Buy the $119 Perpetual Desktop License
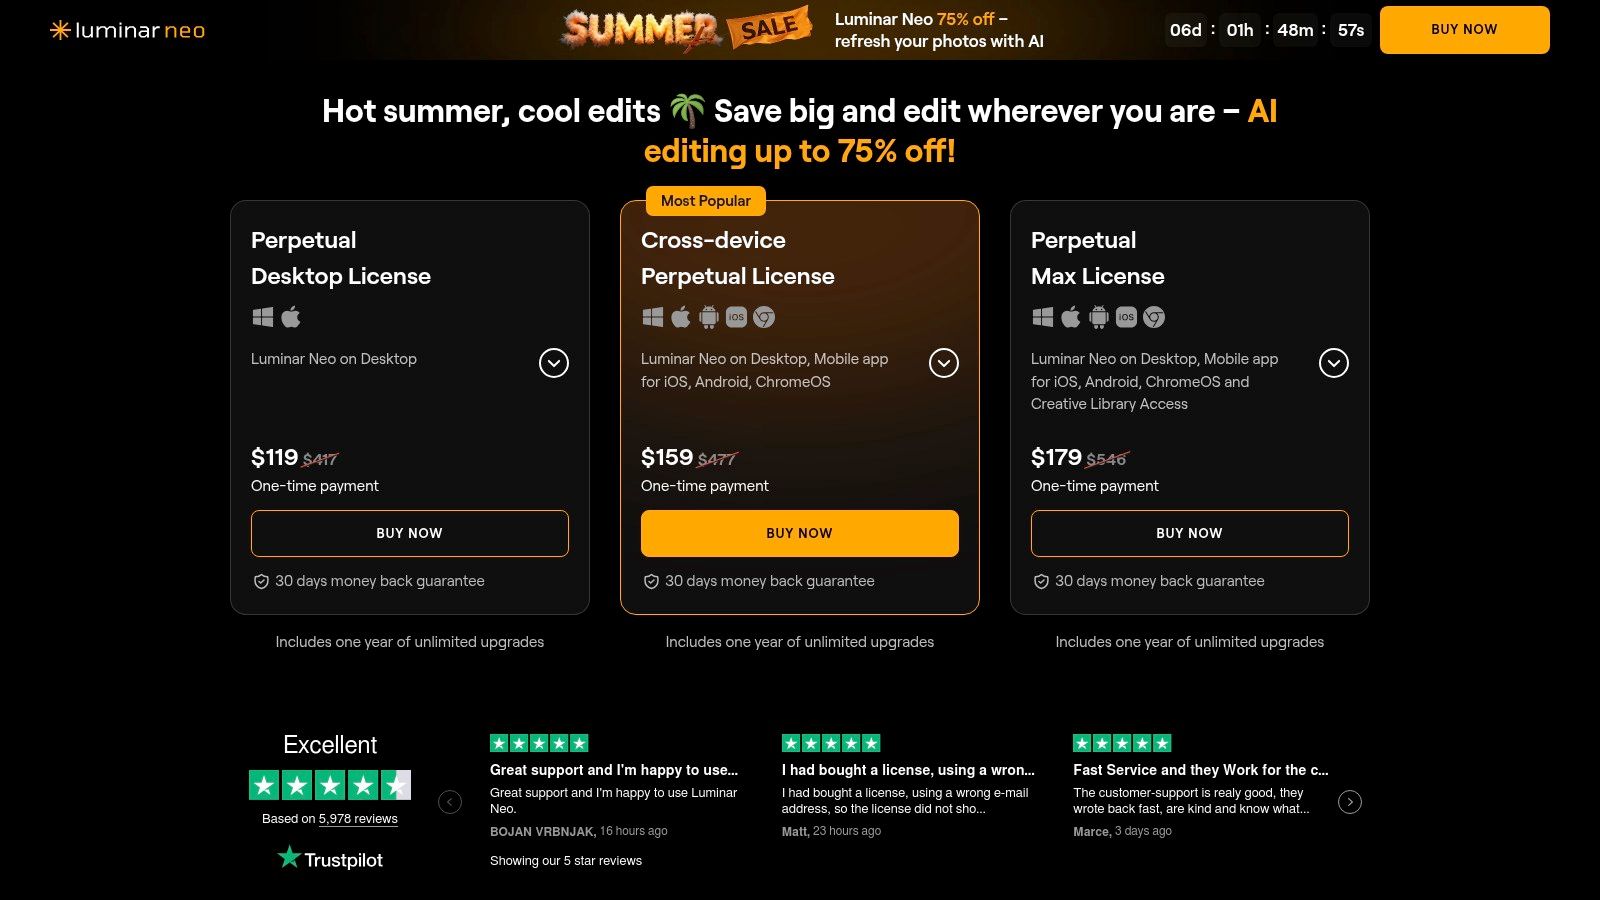The width and height of the screenshot is (1600, 900). coord(410,533)
